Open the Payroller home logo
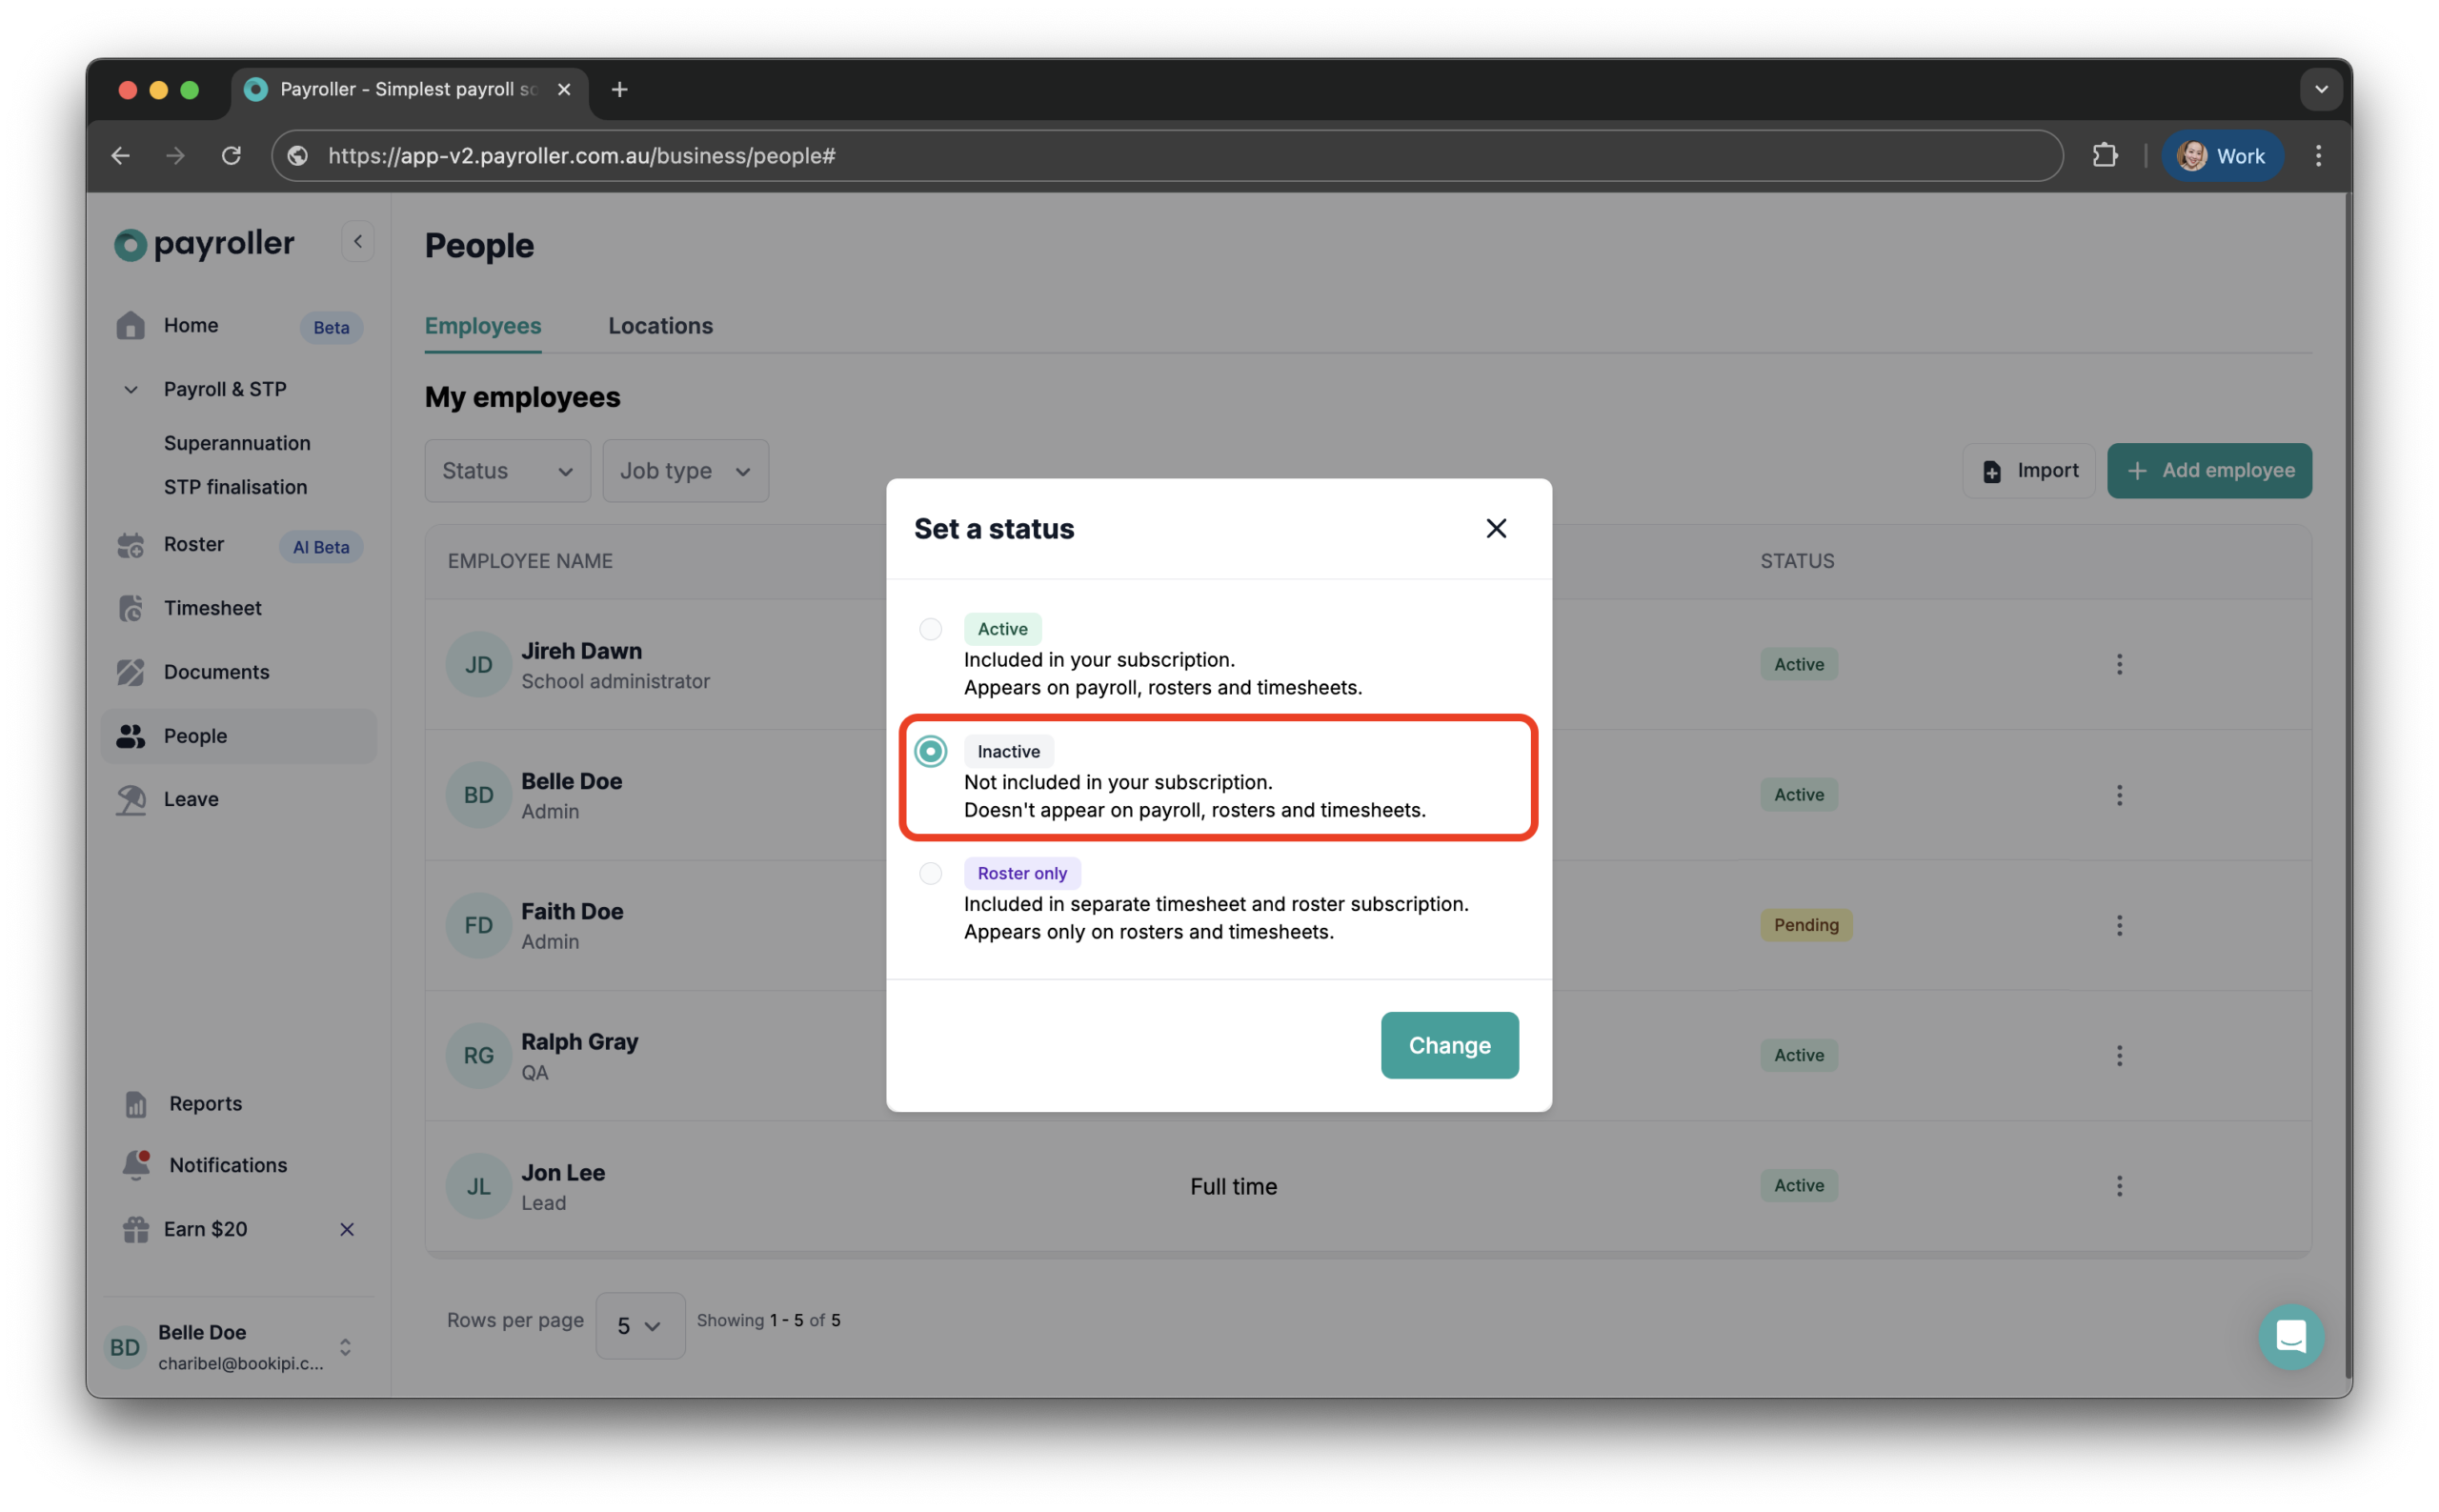The height and width of the screenshot is (1512, 2439). [x=204, y=243]
